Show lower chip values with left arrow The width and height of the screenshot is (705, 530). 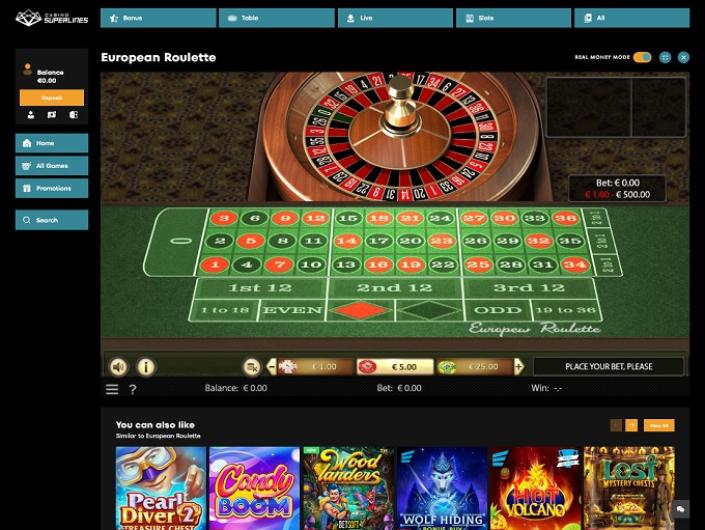[271, 366]
